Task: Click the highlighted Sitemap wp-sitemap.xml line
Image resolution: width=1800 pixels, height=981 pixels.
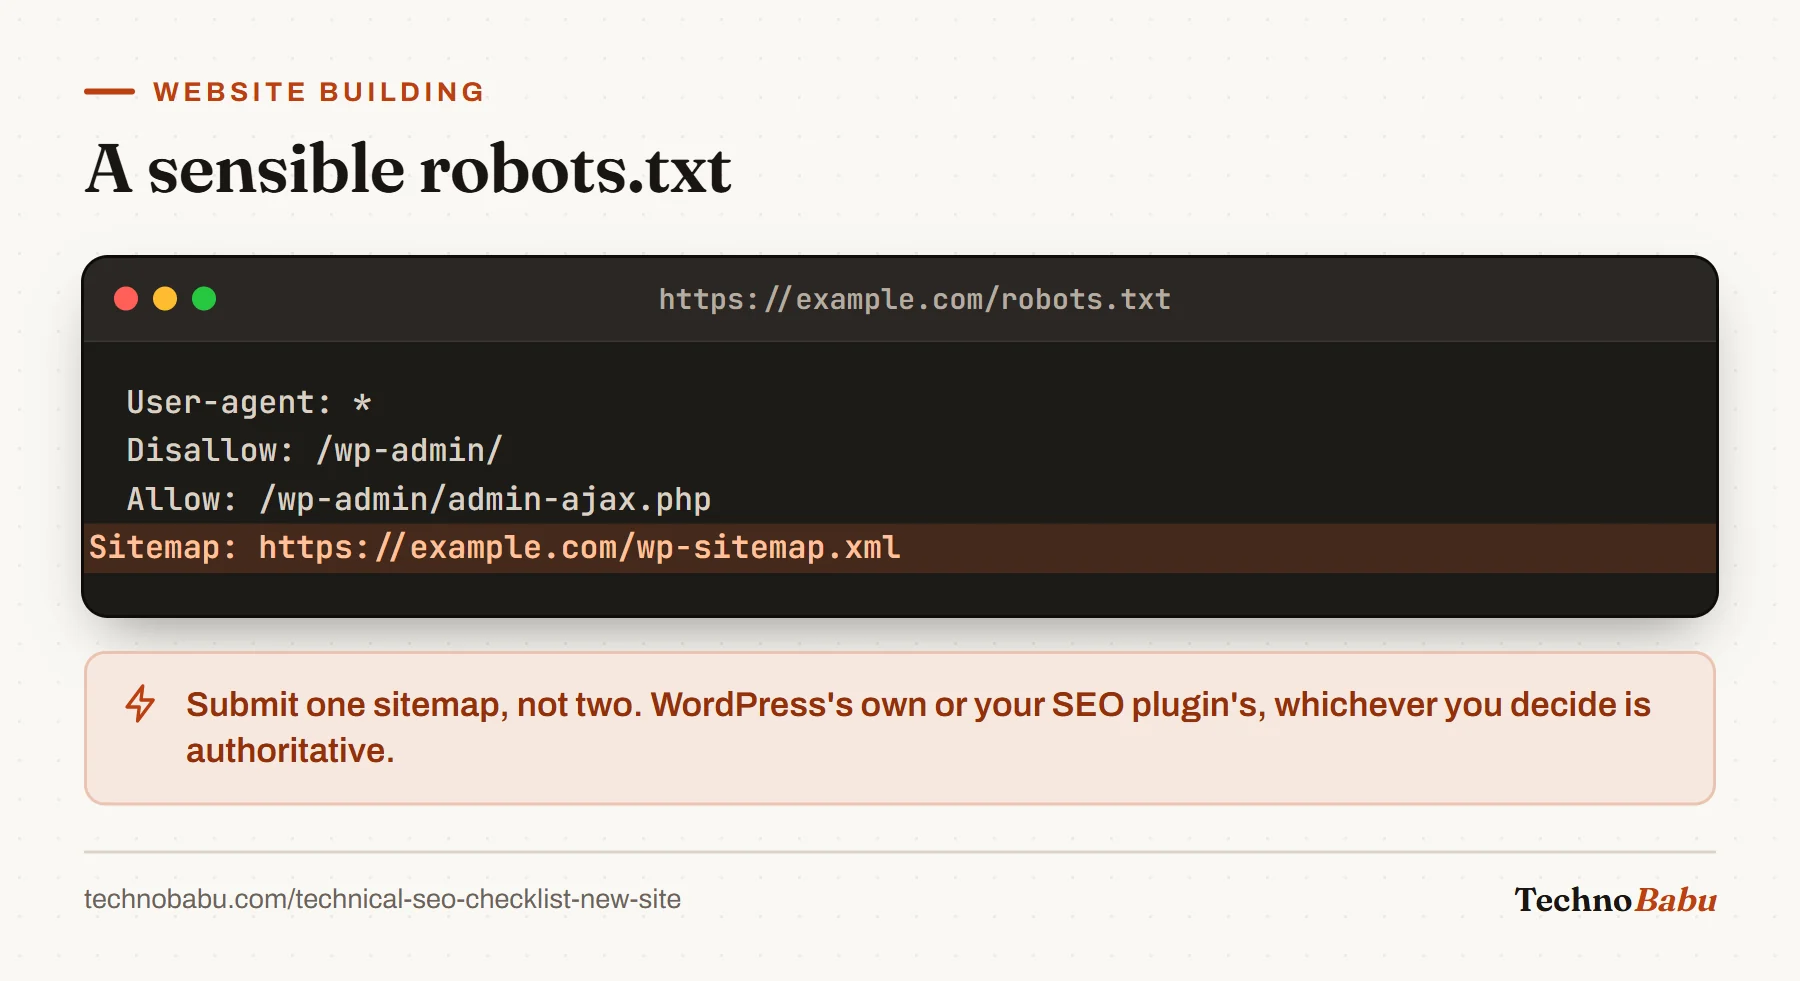Action: click(x=900, y=548)
